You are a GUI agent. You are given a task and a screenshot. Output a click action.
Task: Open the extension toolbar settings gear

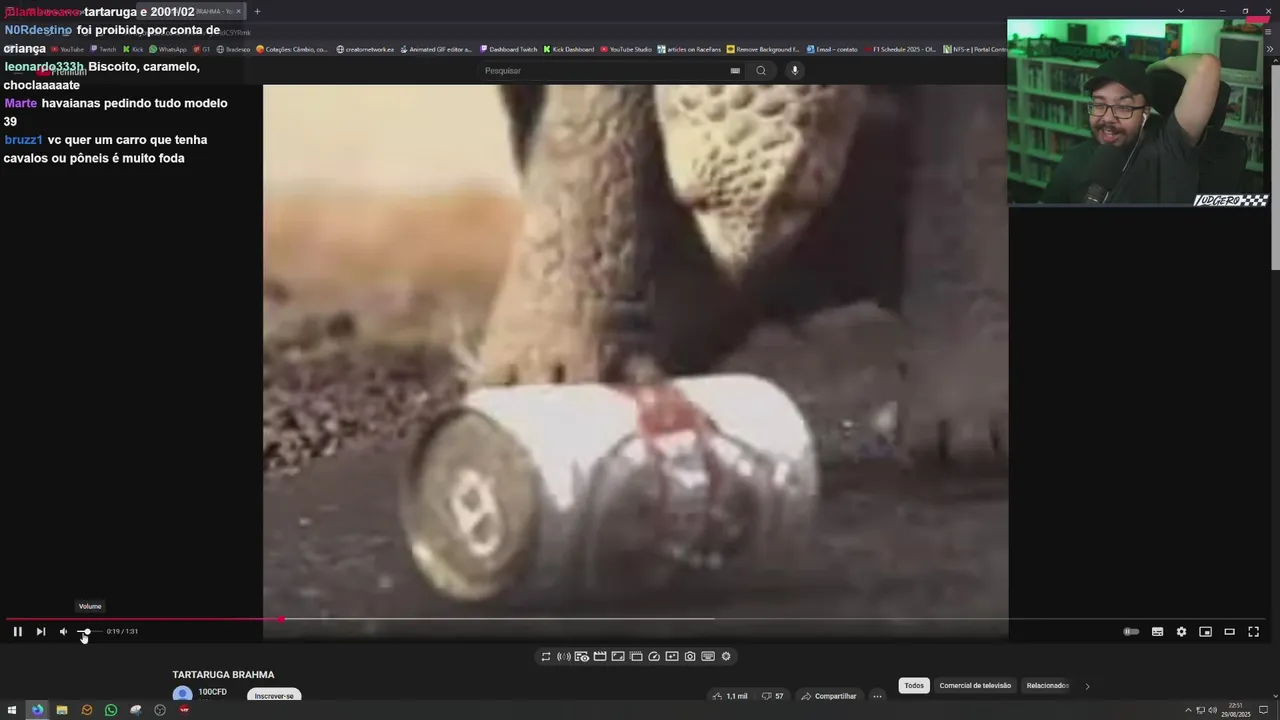coord(726,656)
